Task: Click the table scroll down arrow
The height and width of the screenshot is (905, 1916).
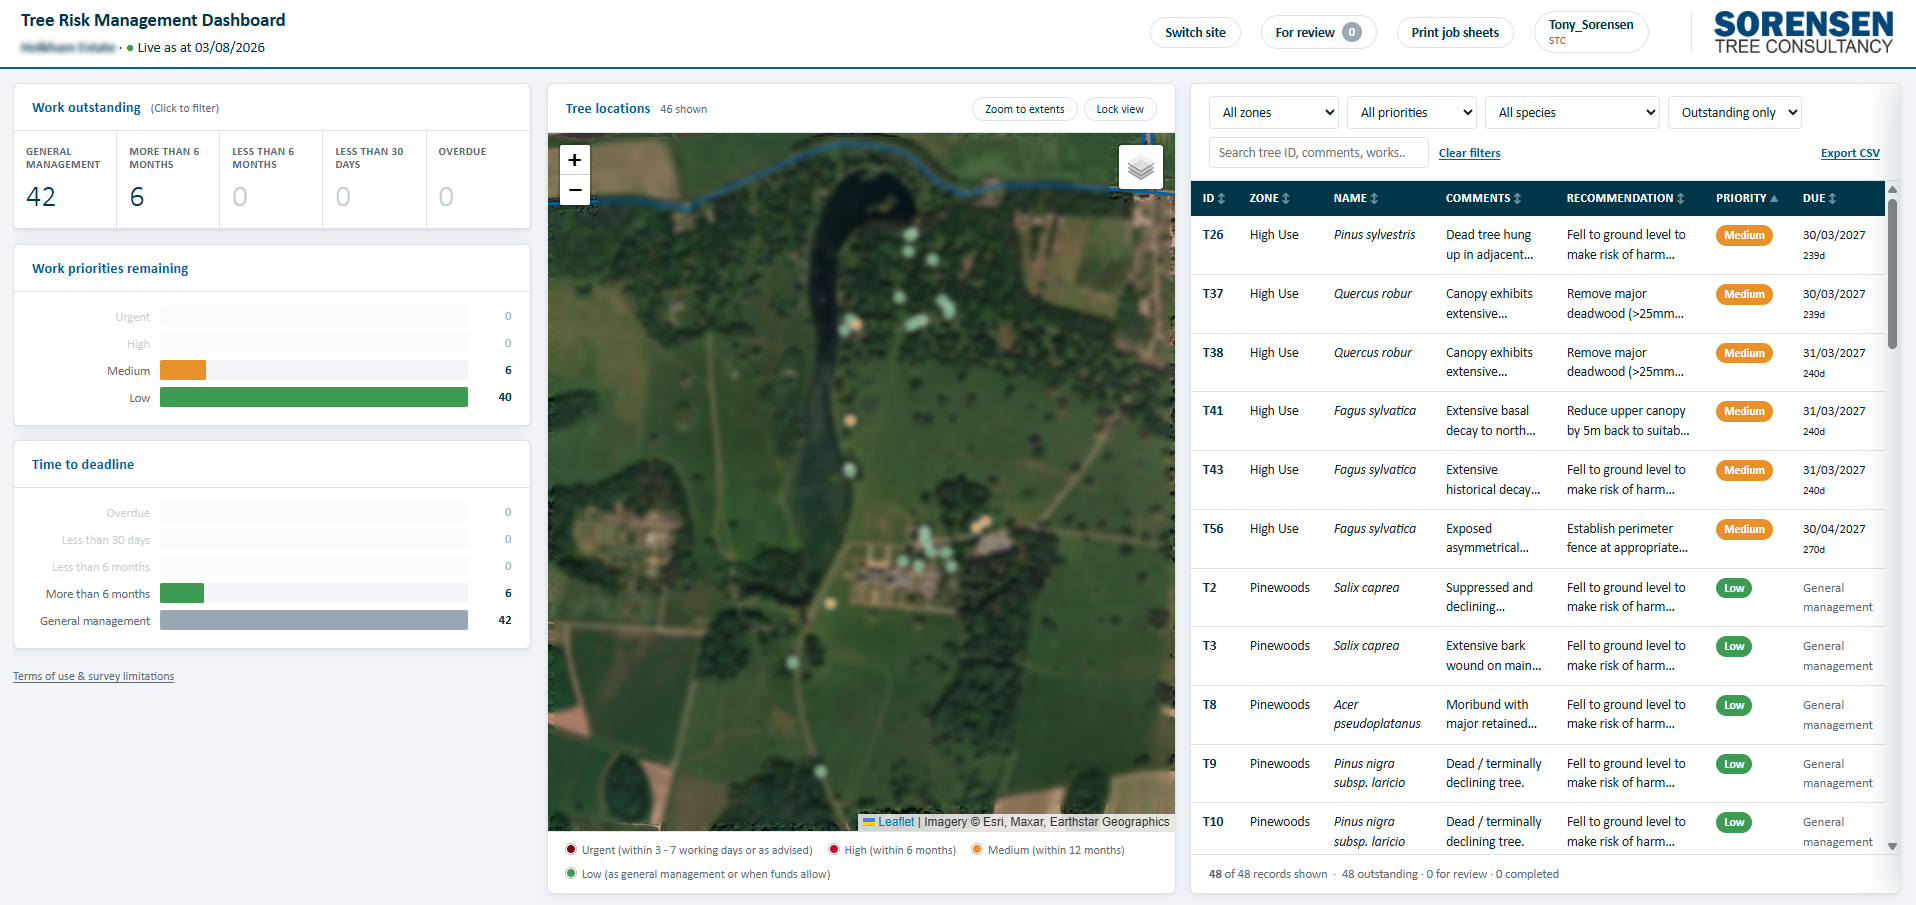Action: (x=1892, y=846)
